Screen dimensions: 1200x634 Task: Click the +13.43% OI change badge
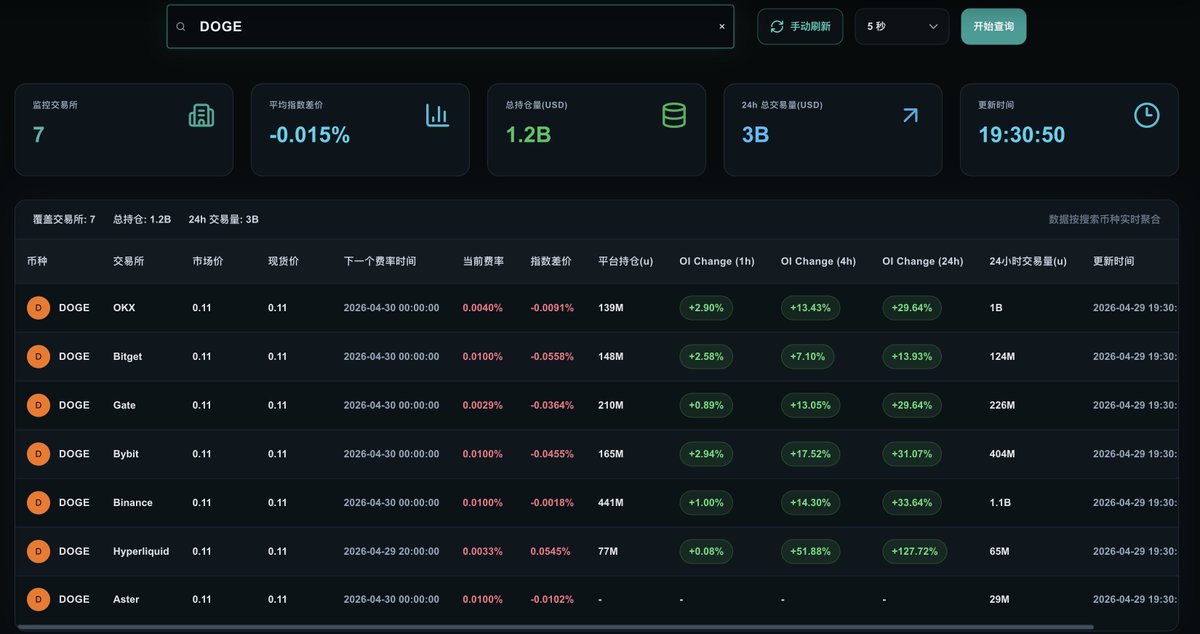point(810,308)
